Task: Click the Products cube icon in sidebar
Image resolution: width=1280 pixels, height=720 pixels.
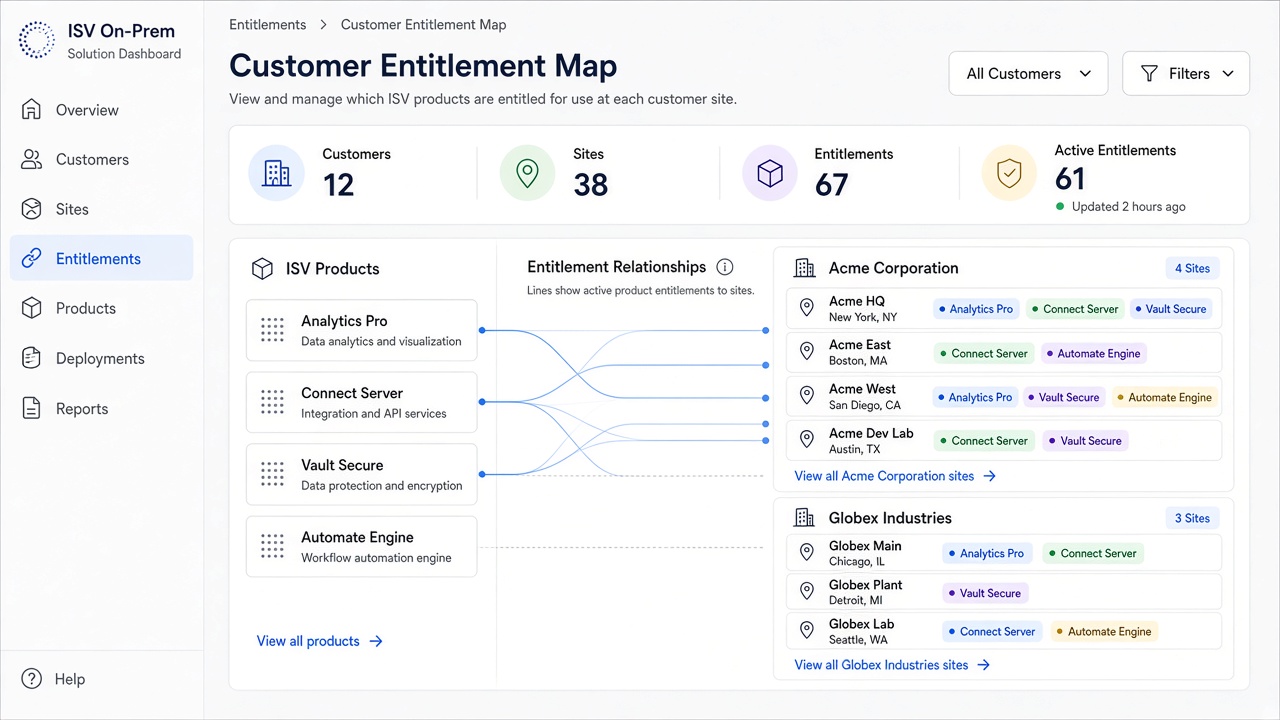Action: pyautogui.click(x=32, y=308)
